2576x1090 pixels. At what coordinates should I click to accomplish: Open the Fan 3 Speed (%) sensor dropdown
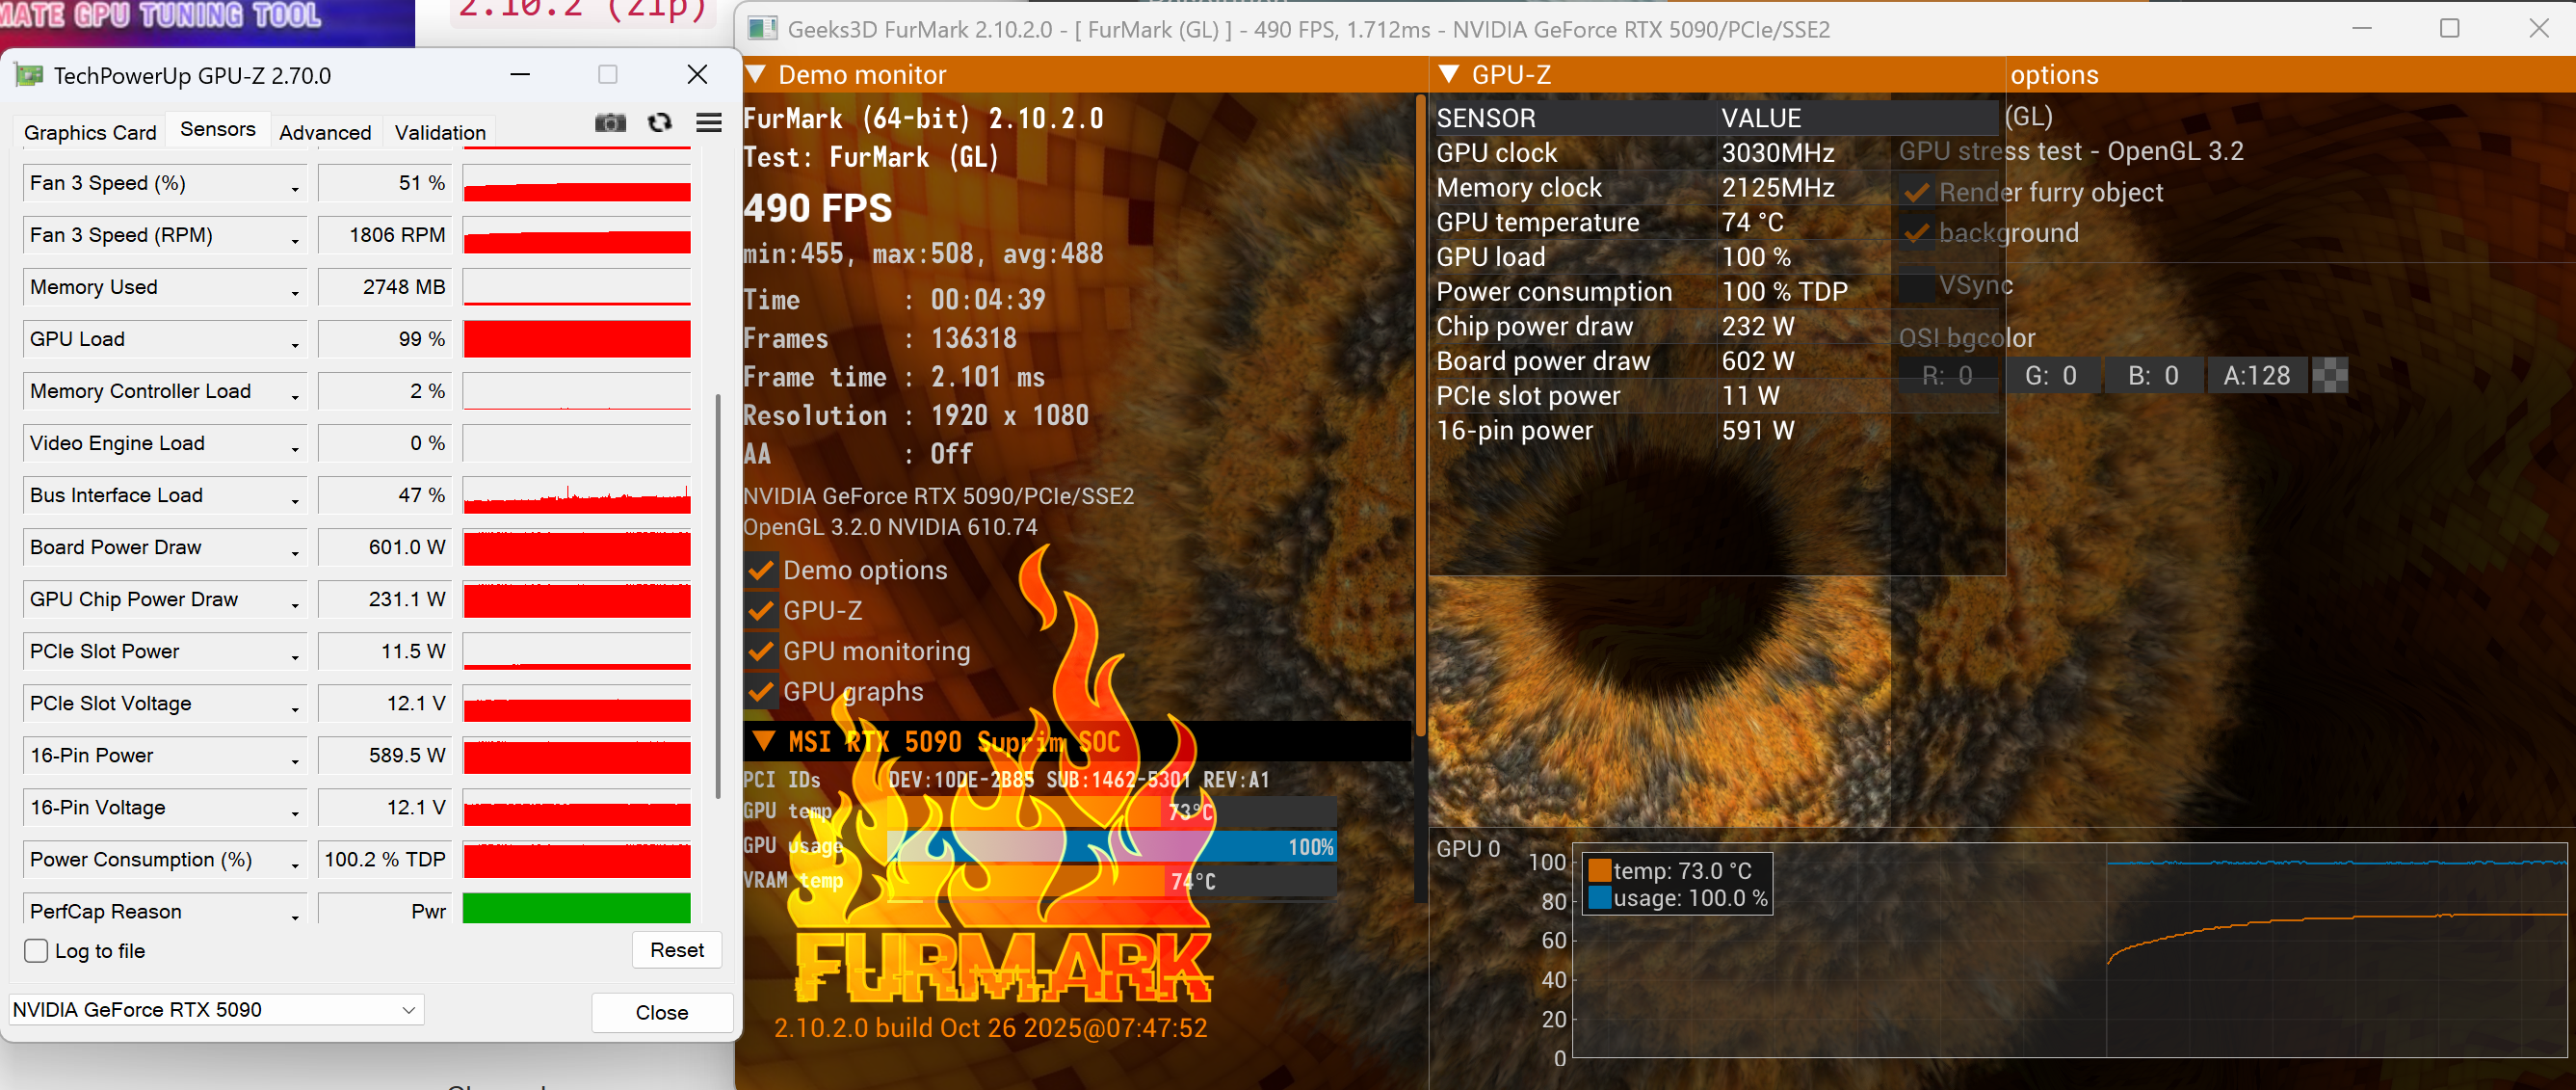click(x=295, y=187)
